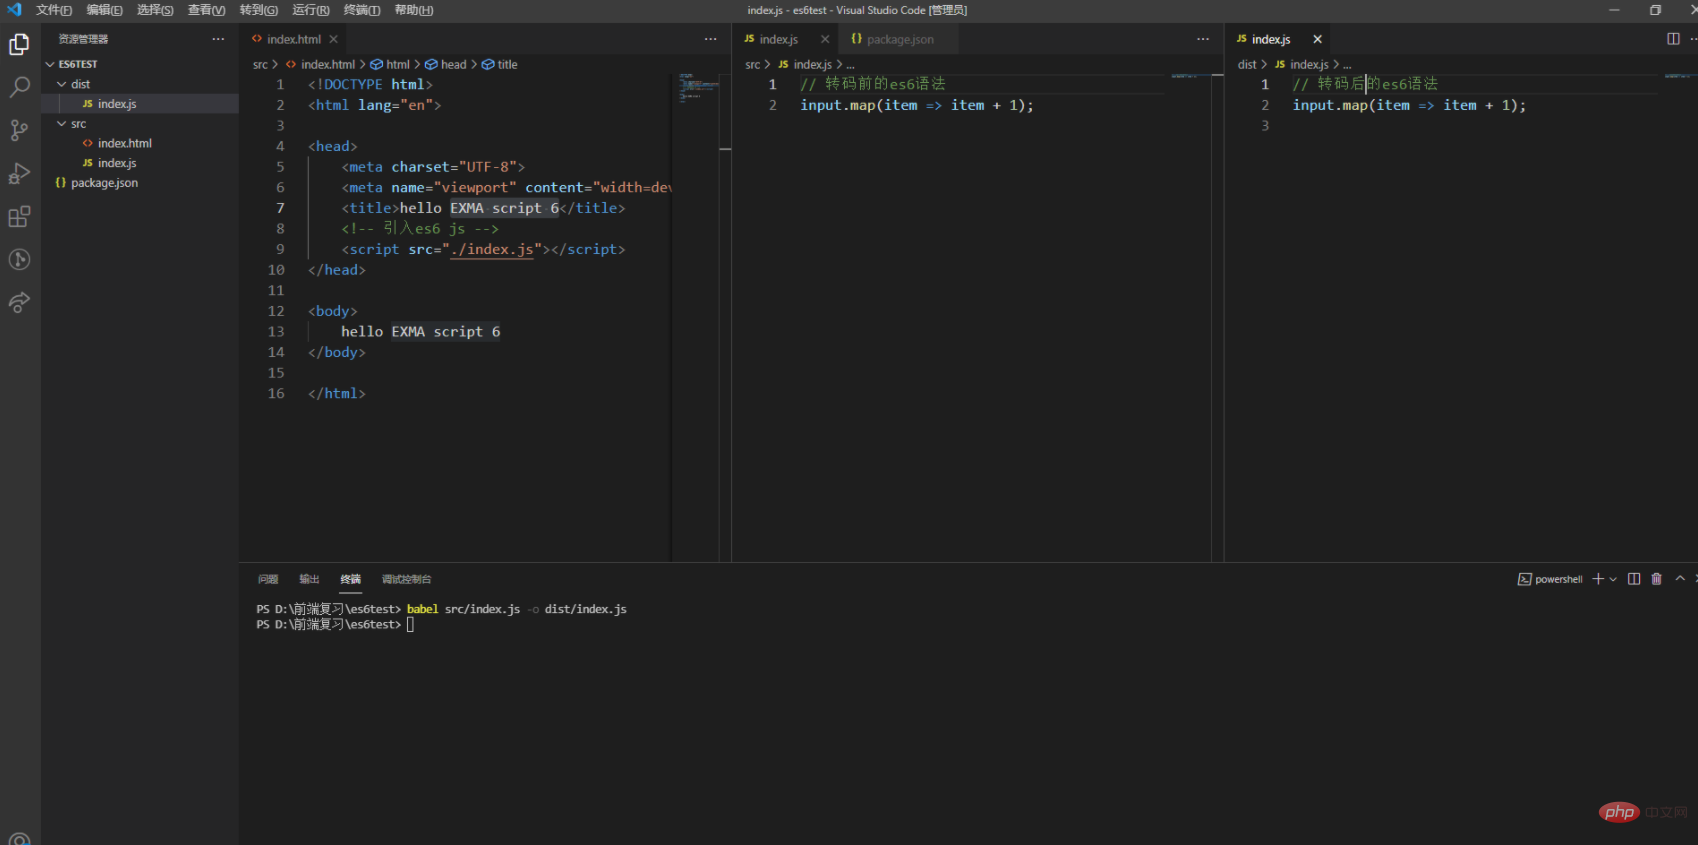This screenshot has height=845, width=1698.
Task: Open package.json from the explorer tree
Action: pyautogui.click(x=104, y=183)
